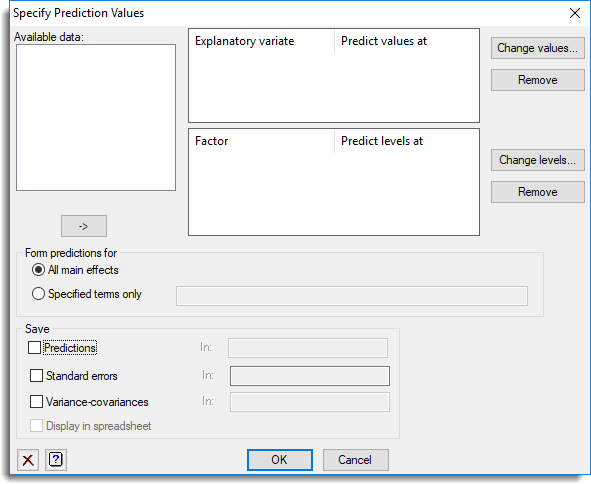Viewport: 591px width, 484px height.
Task: Confirm with the OK button
Action: pos(280,460)
